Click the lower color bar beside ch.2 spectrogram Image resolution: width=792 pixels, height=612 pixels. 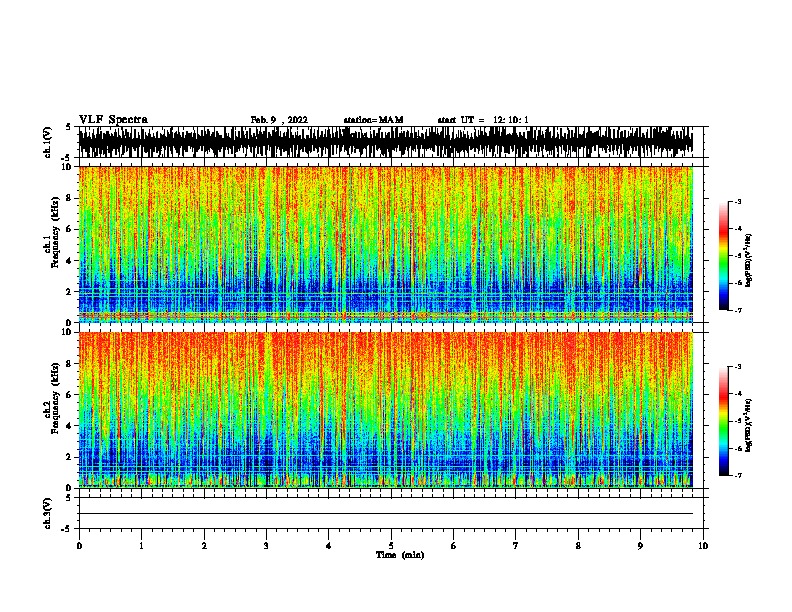click(x=723, y=421)
